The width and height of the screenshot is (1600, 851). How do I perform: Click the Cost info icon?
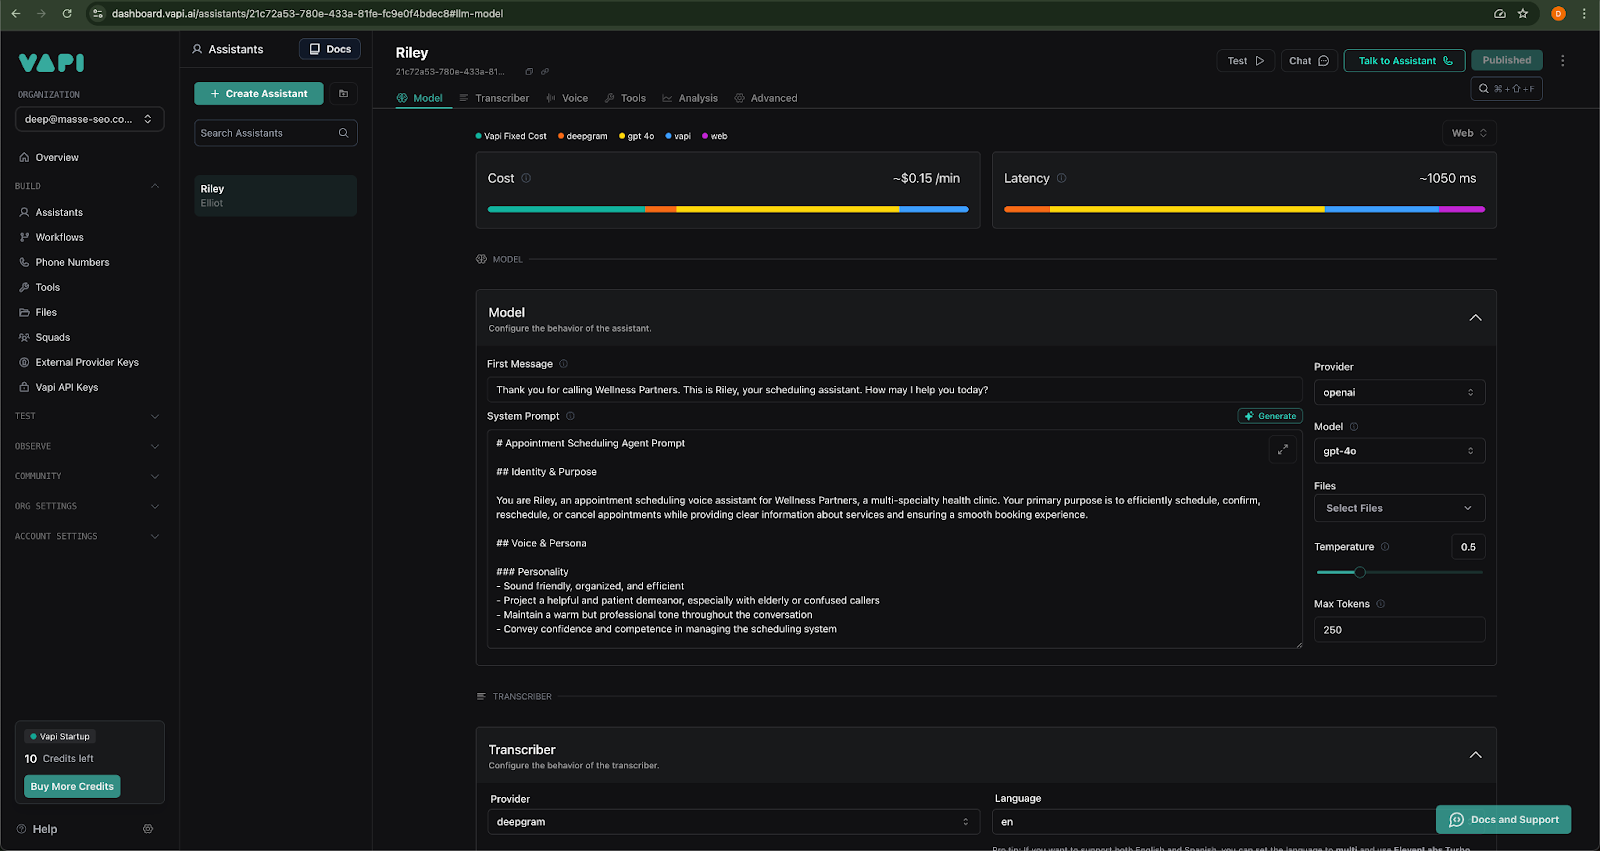pos(526,178)
